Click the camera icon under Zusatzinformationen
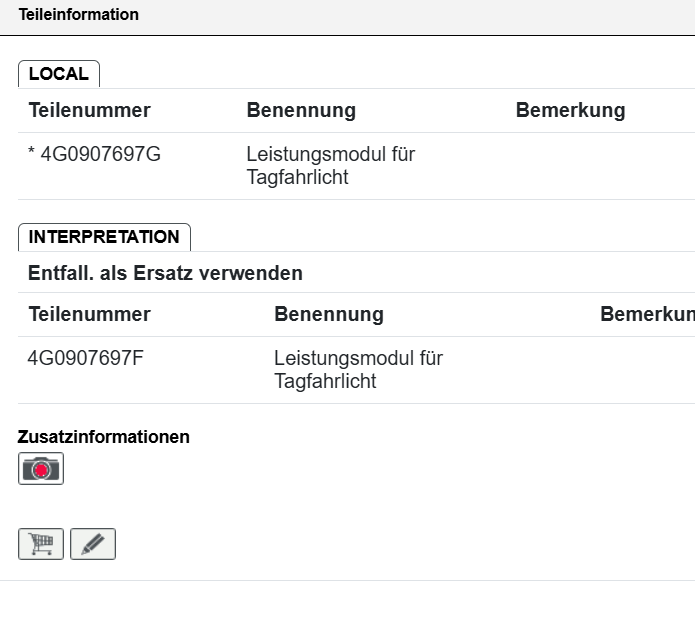The width and height of the screenshot is (695, 636). pos(41,468)
